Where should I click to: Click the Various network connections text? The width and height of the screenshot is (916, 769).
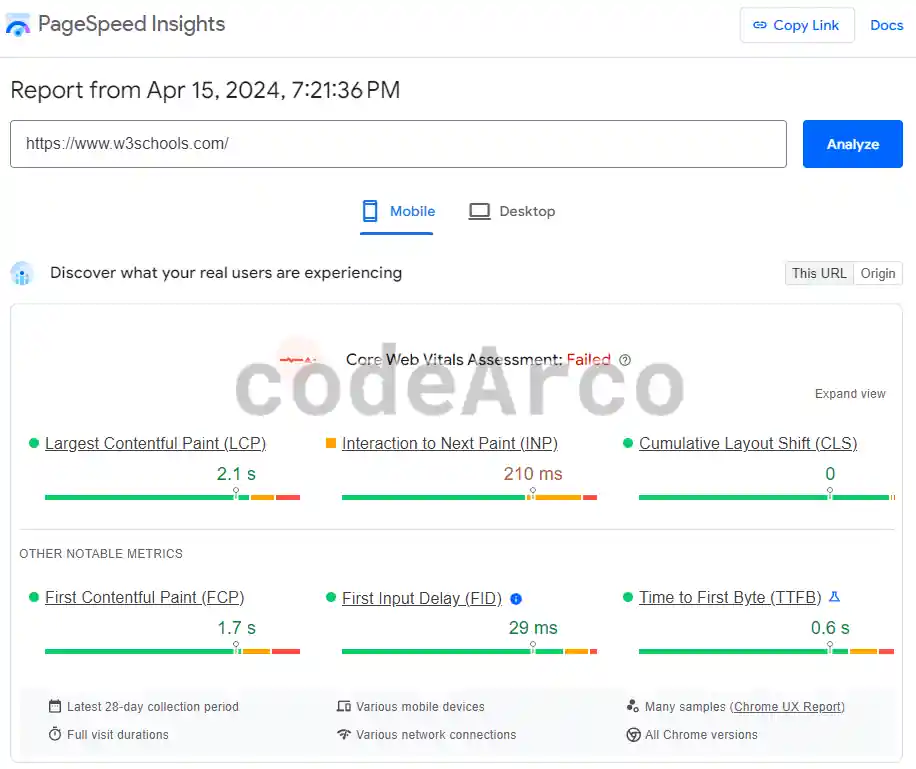click(436, 735)
